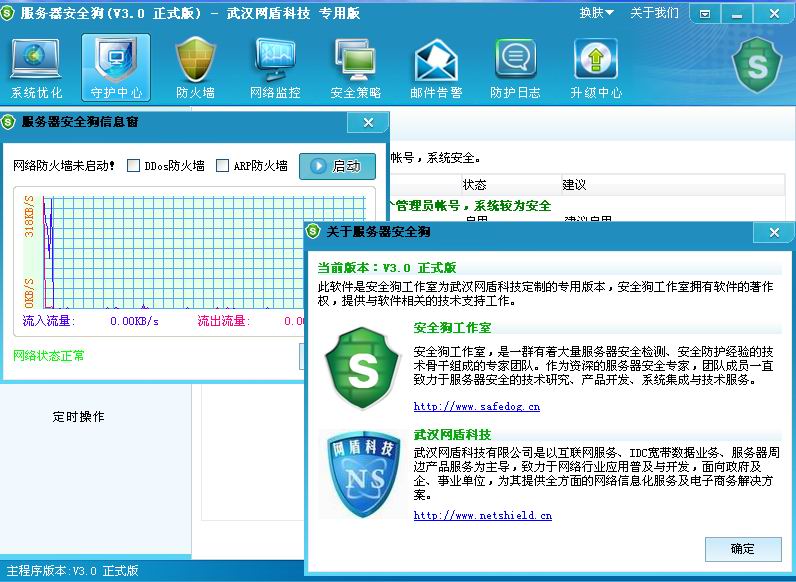
Task: Click 当前版本：V3.0 正式版 heading
Action: 387,268
